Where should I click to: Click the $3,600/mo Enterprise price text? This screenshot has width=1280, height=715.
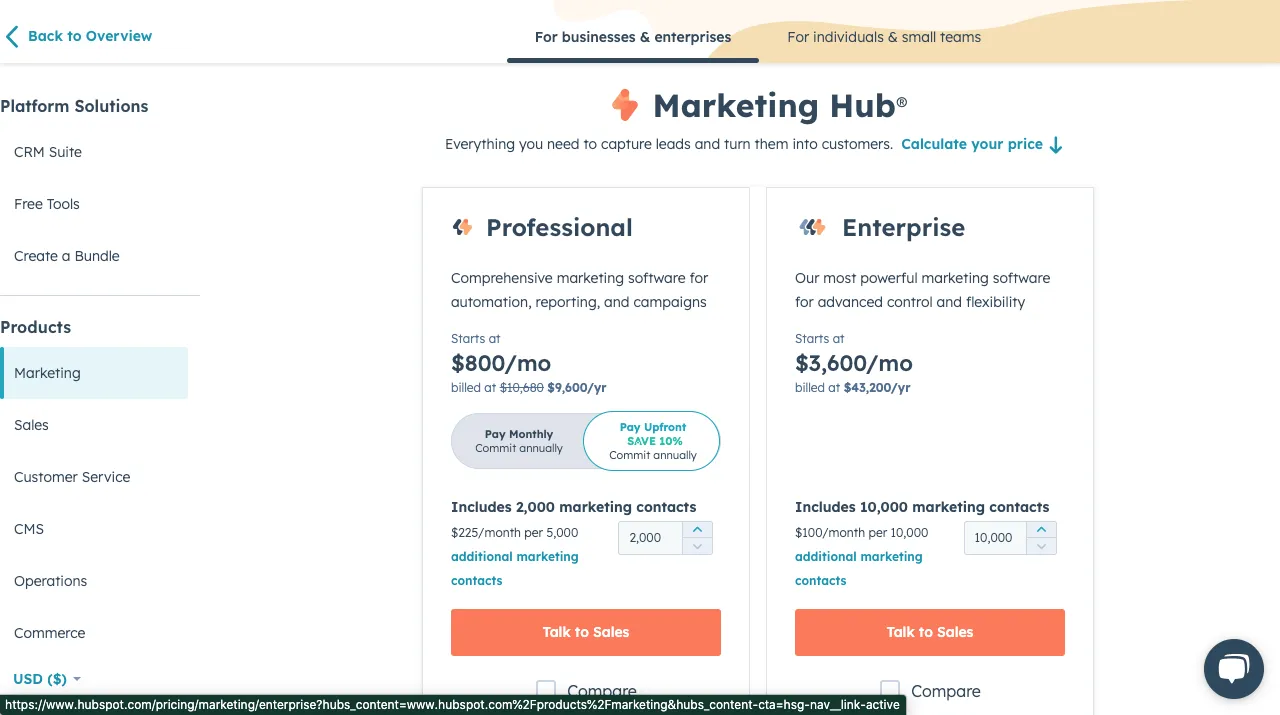(854, 363)
